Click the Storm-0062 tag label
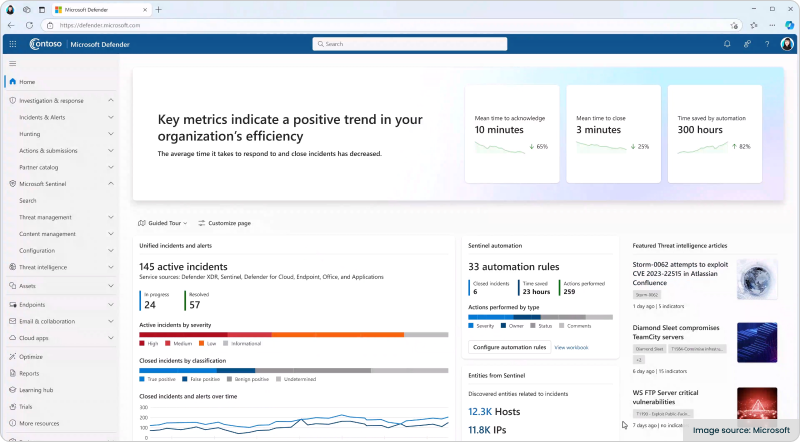Screen dimensions: 800x442 pos(647,294)
